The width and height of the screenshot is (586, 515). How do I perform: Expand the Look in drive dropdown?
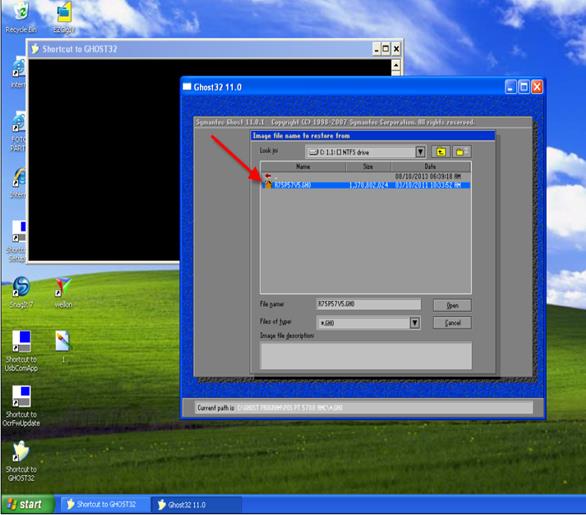pyautogui.click(x=420, y=152)
